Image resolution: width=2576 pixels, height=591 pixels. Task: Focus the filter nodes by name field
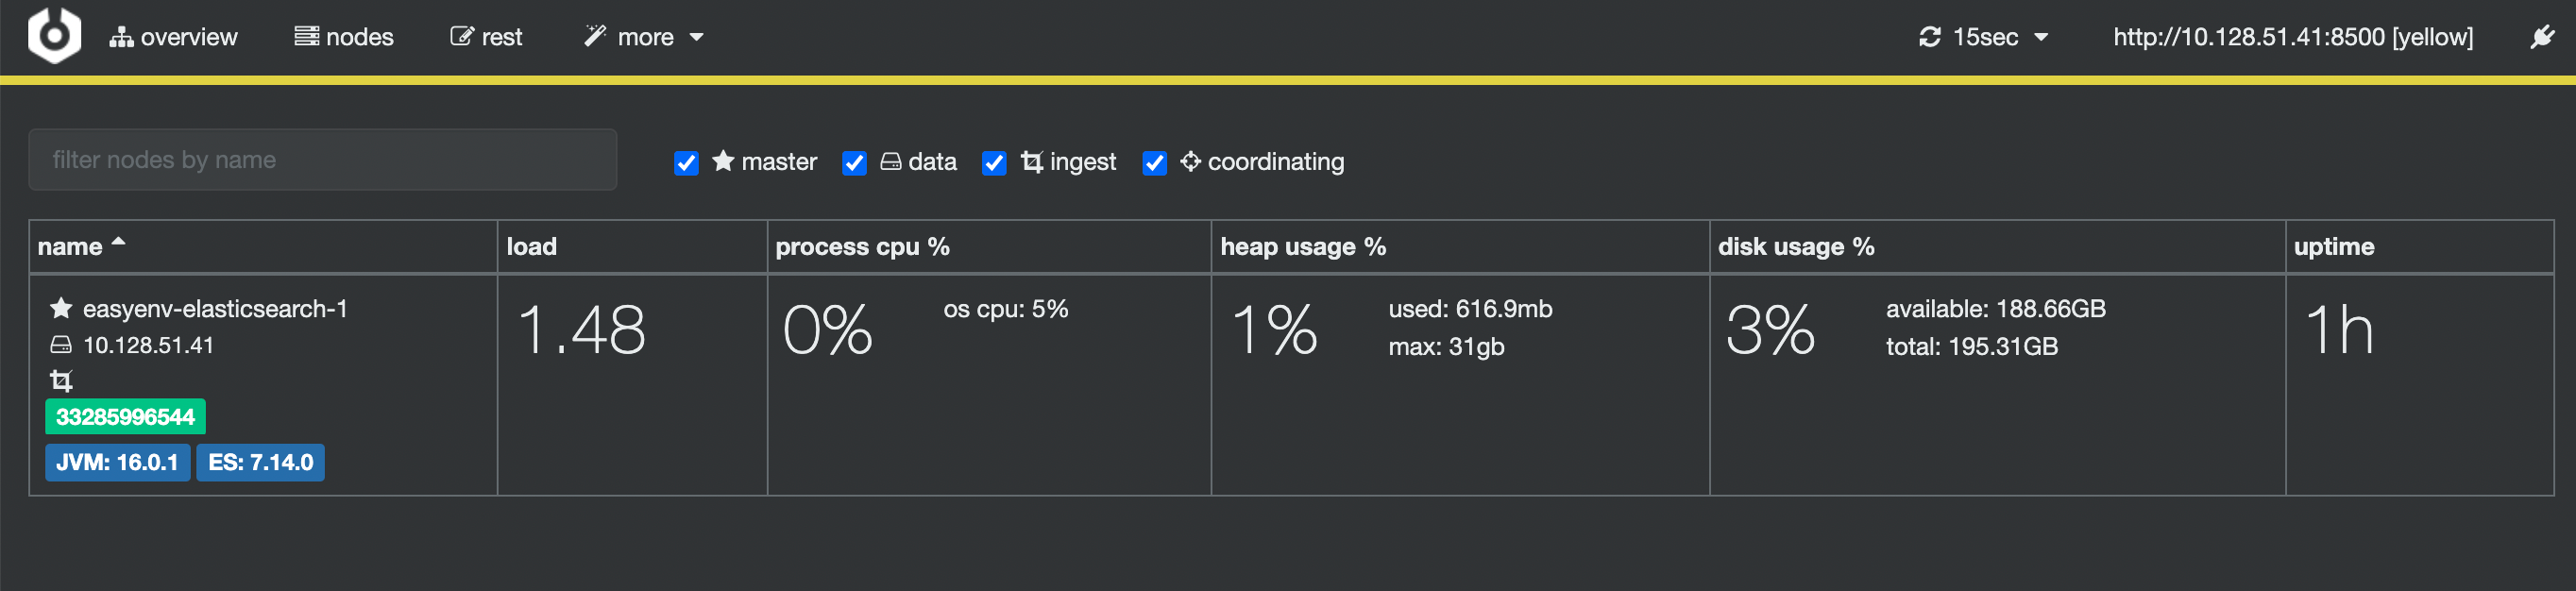click(322, 160)
